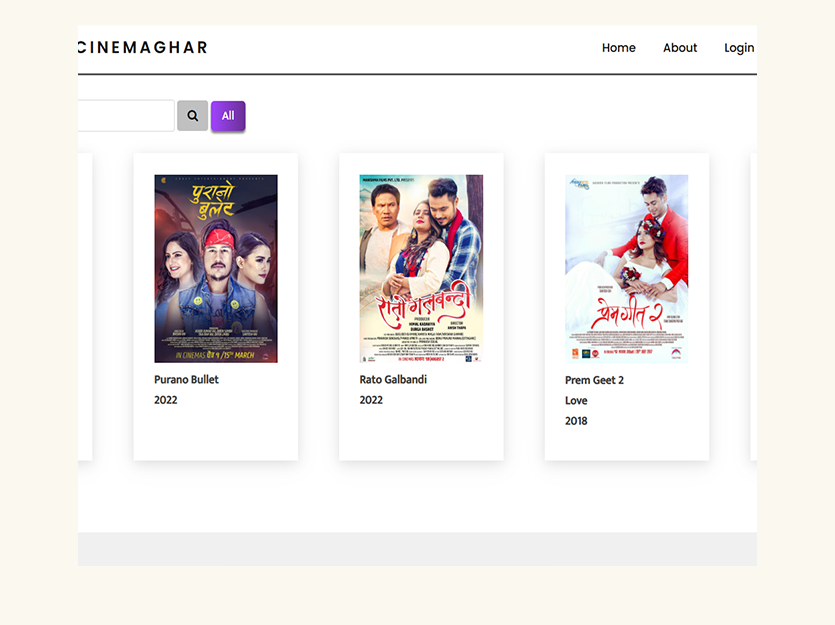This screenshot has width=835, height=625.
Task: Click the 2022 year under Rato Galbandi
Action: [x=371, y=400]
